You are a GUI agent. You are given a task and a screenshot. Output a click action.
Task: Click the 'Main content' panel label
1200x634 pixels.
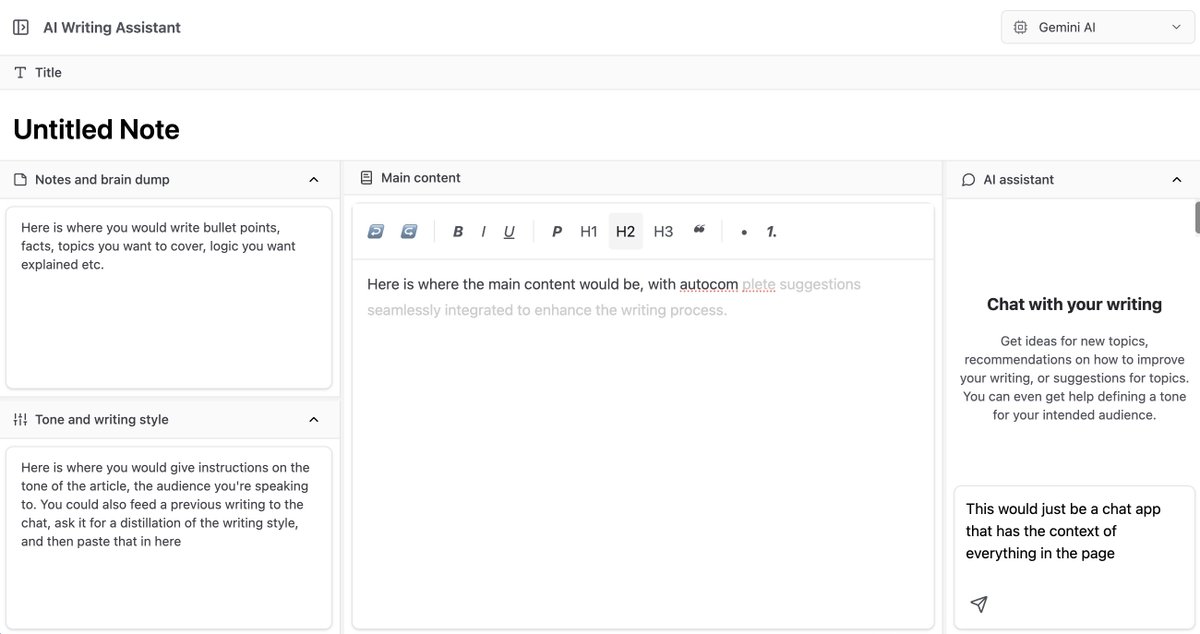tap(421, 178)
